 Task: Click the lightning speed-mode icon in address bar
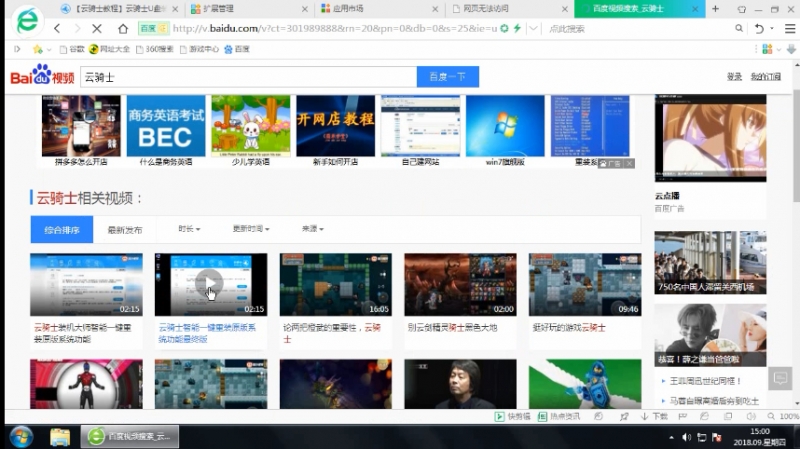(517, 29)
